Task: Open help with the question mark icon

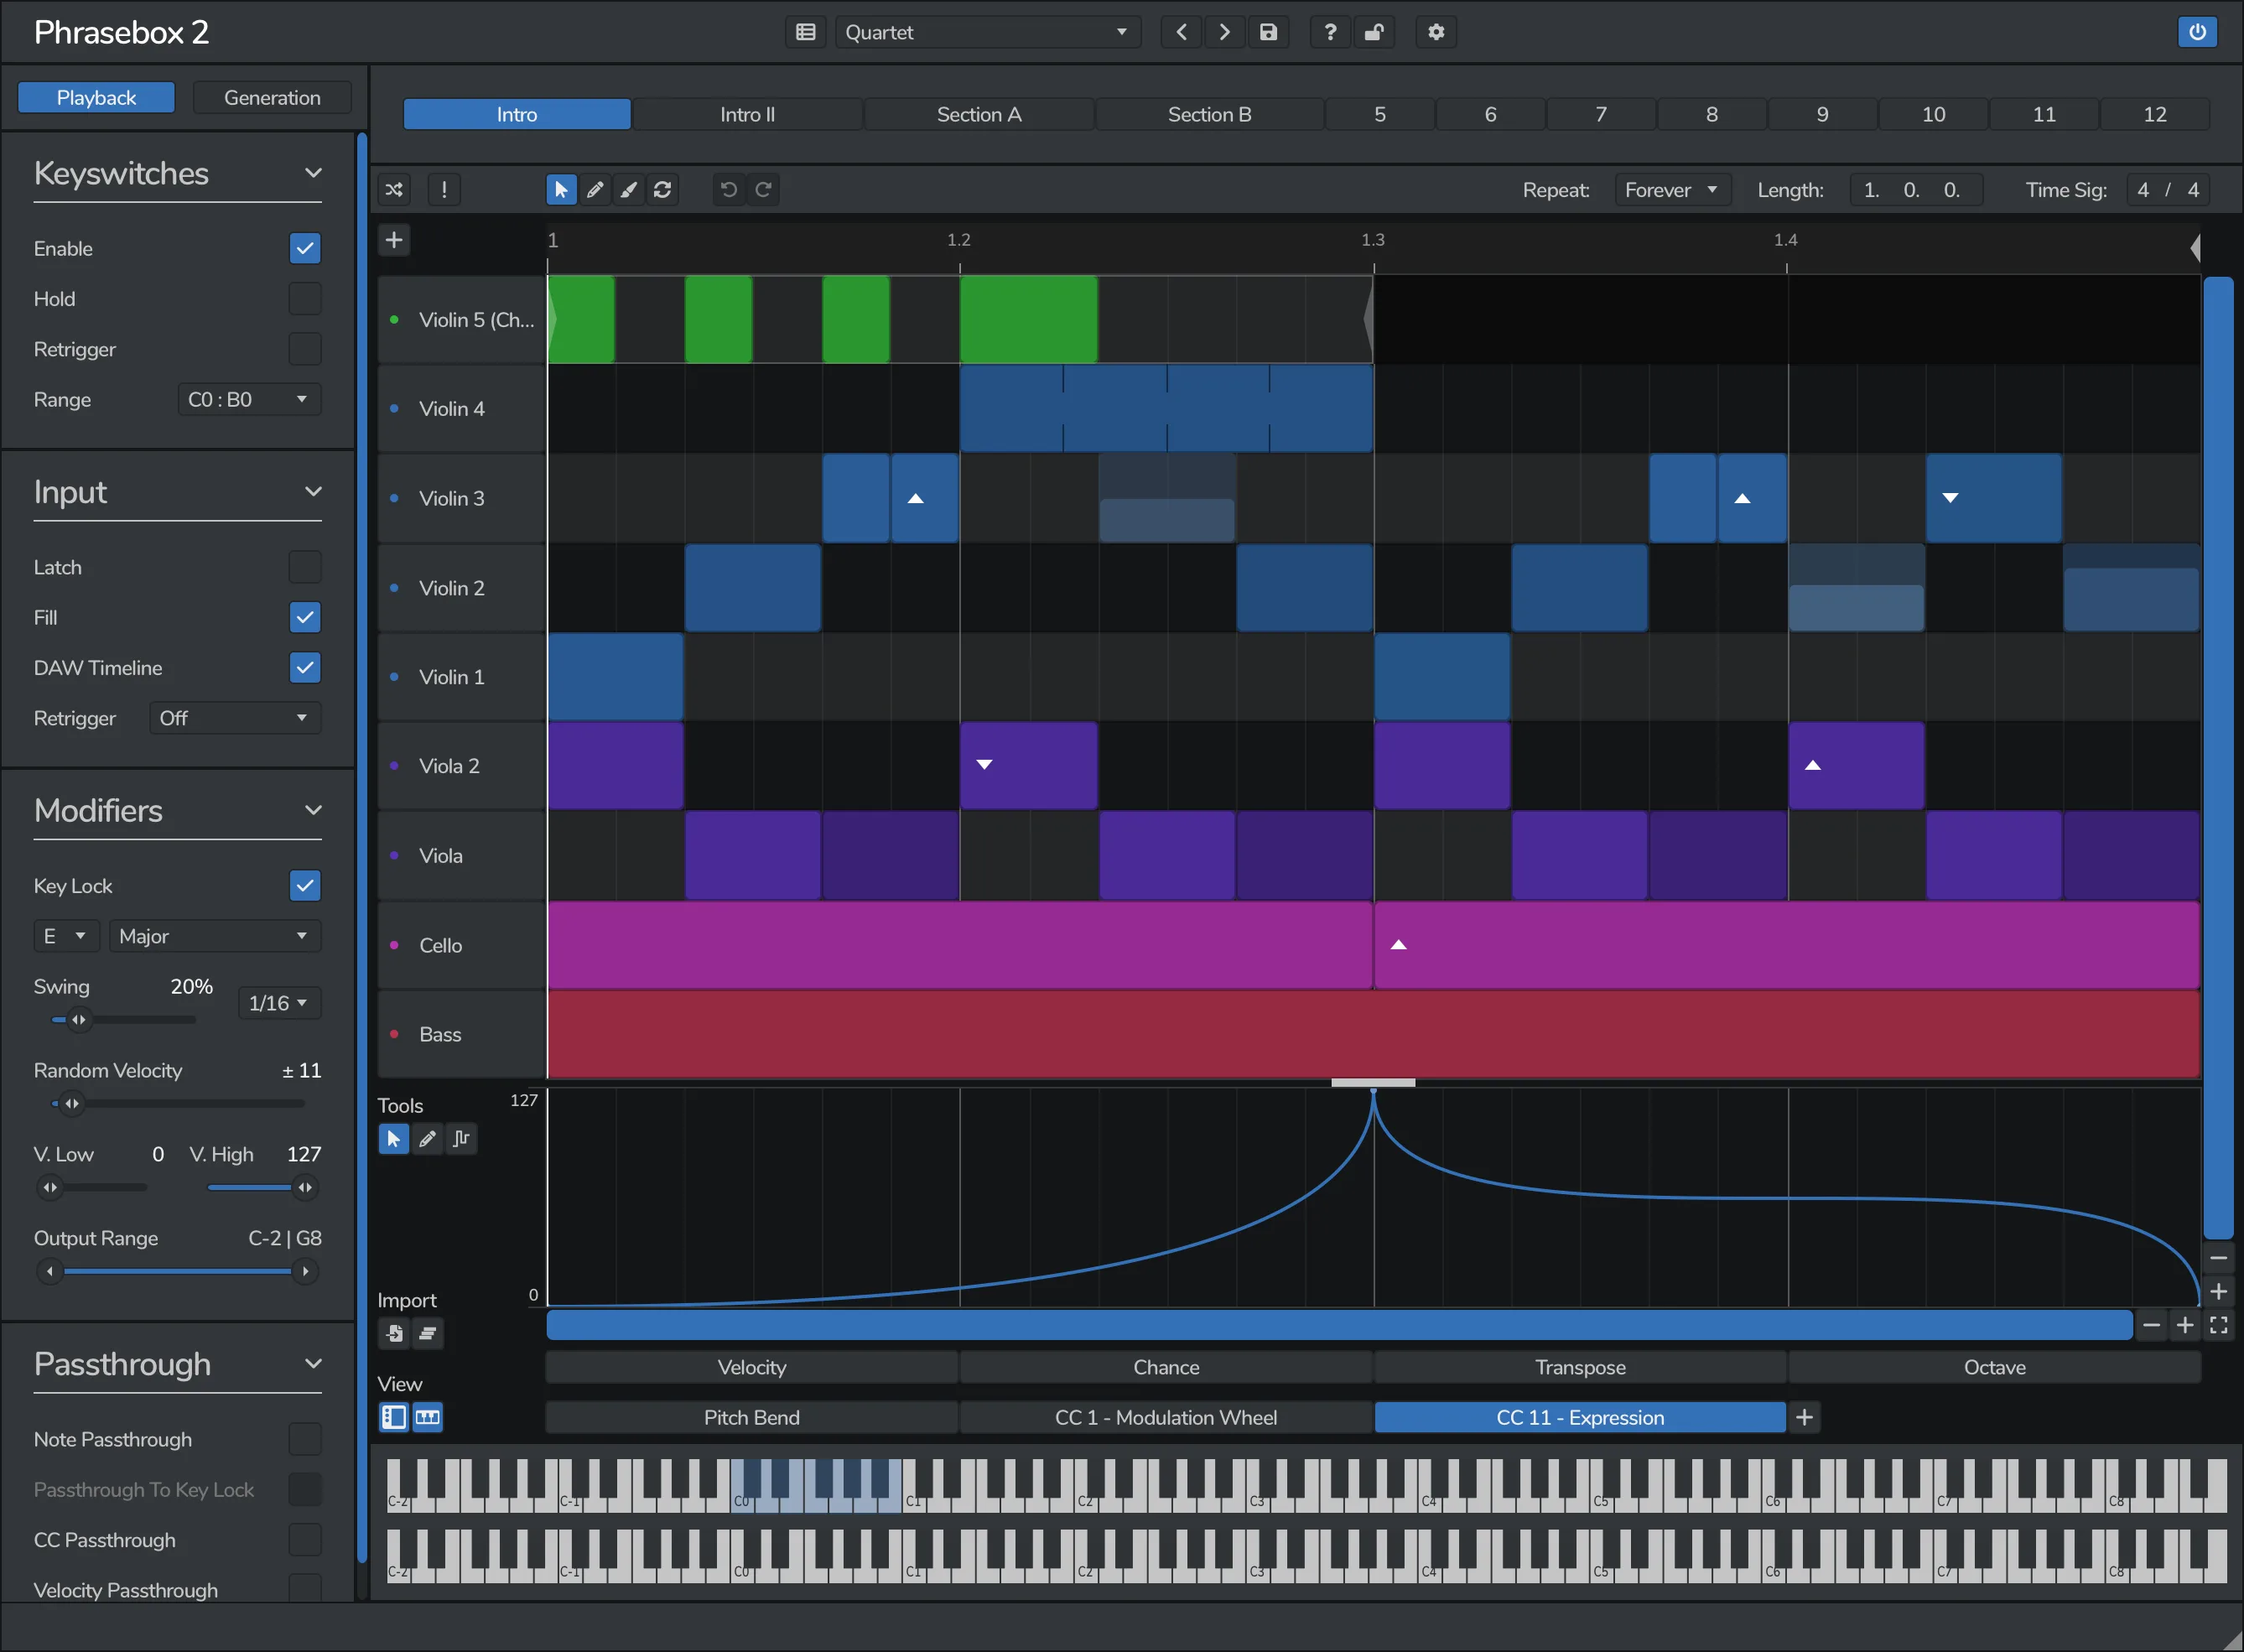Action: click(x=1330, y=32)
